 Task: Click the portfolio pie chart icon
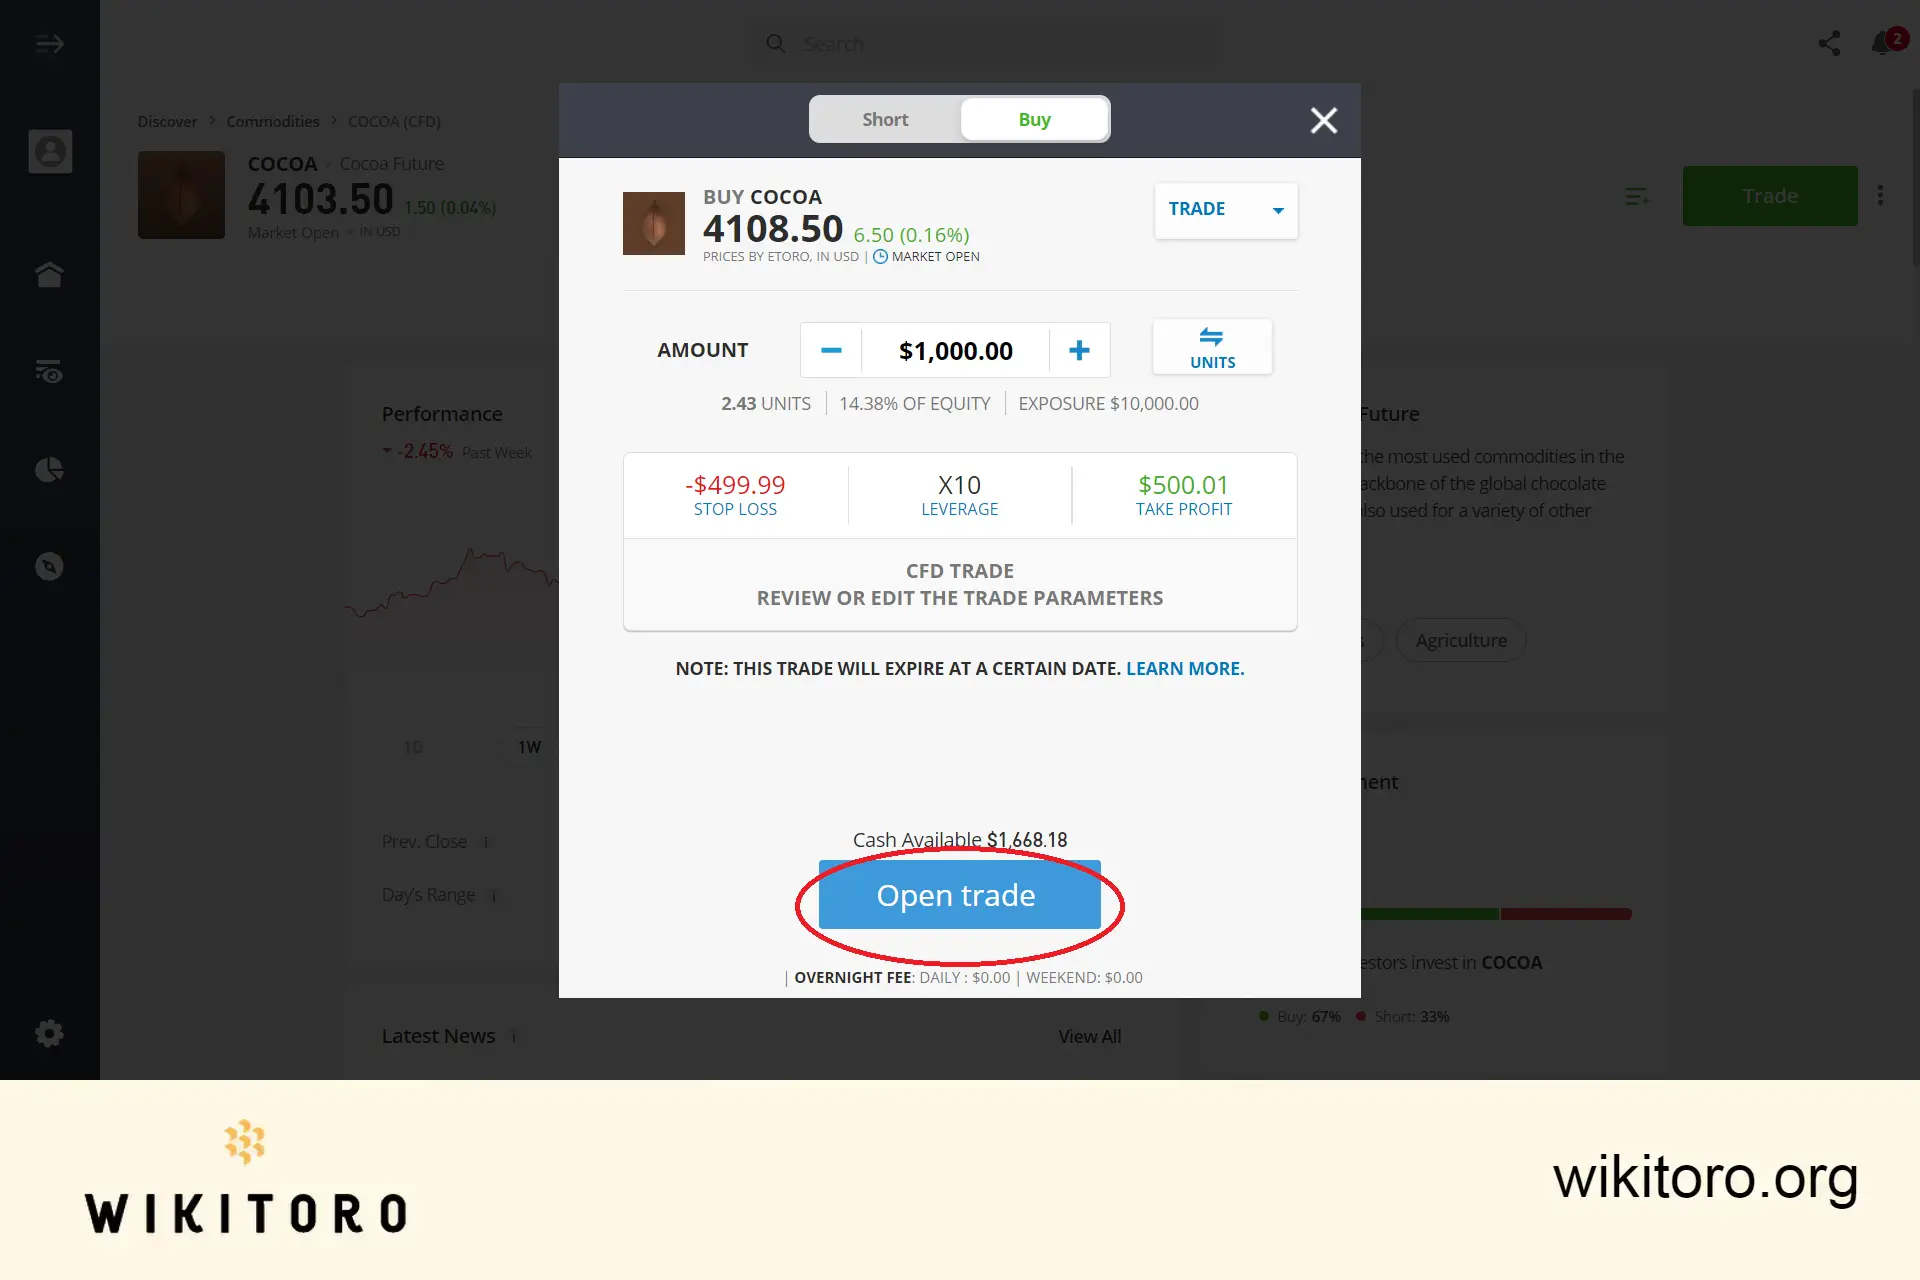(50, 469)
